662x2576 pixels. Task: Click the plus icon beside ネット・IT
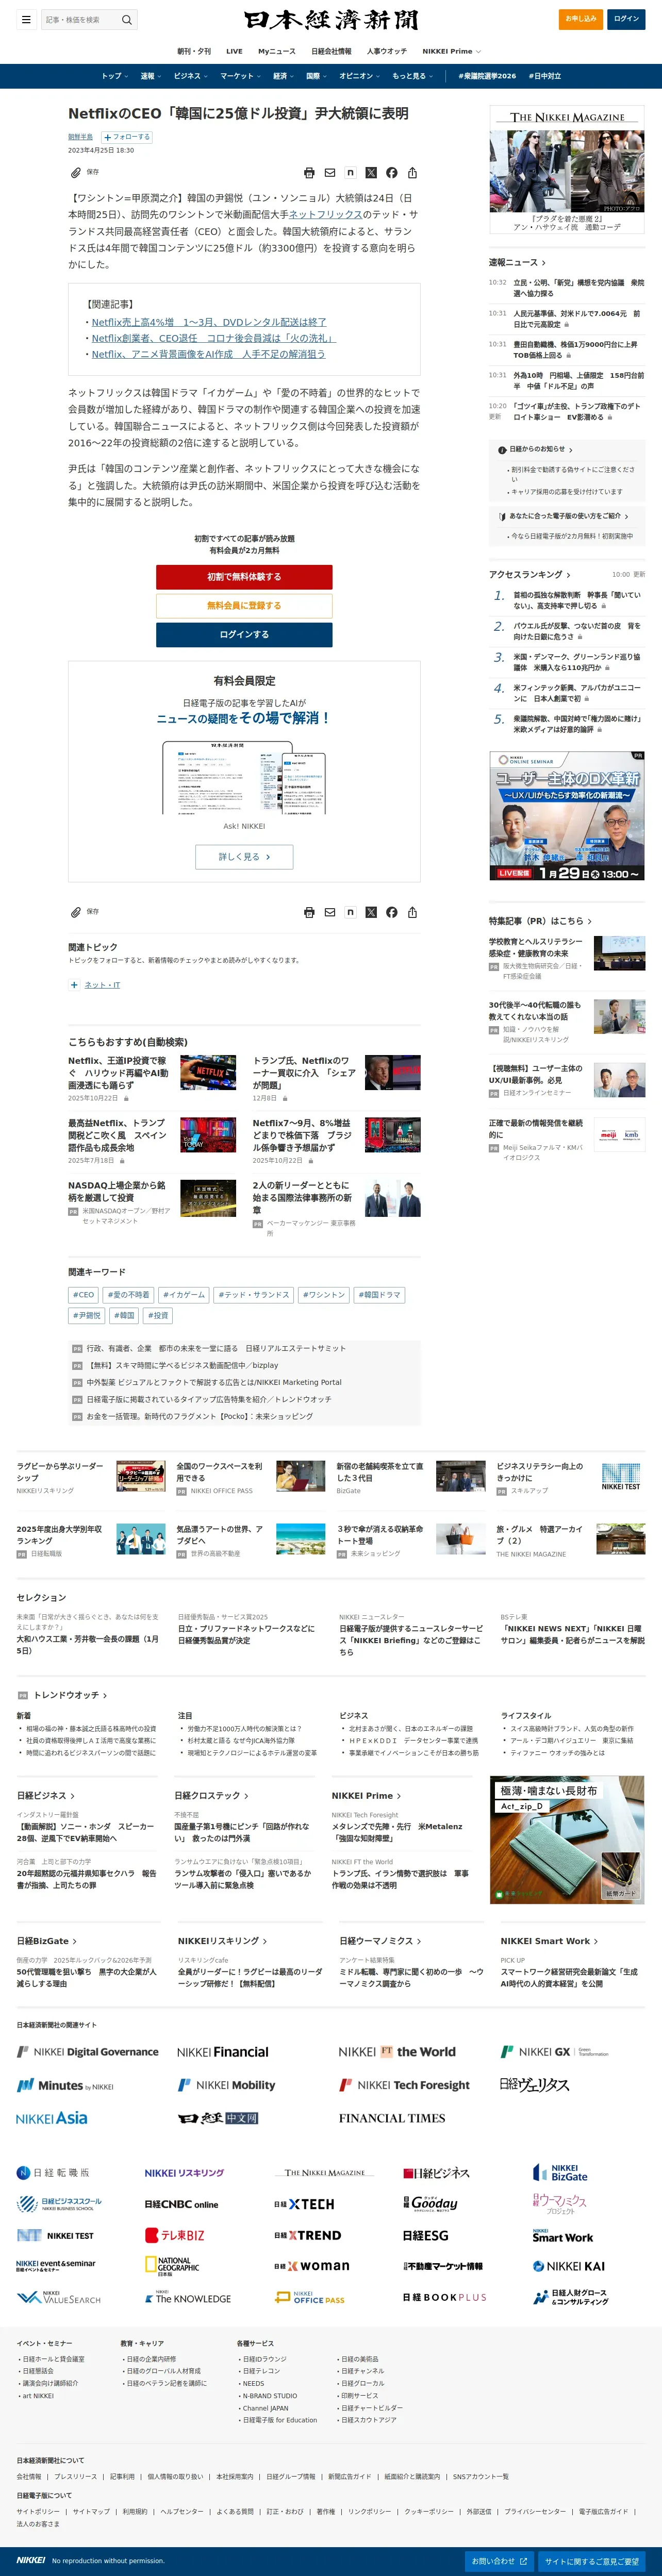74,985
